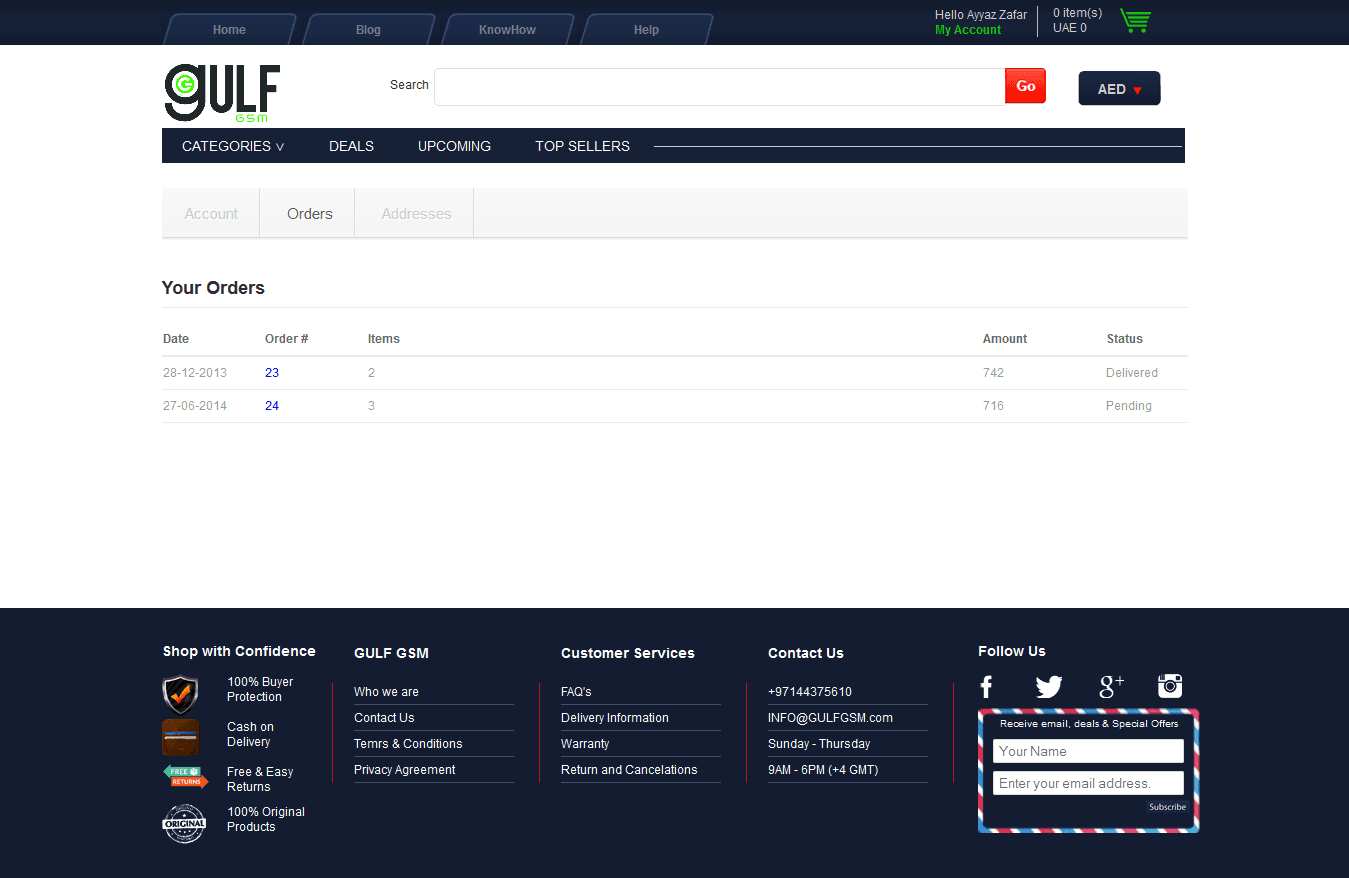
Task: Open order number 23
Action: click(272, 373)
